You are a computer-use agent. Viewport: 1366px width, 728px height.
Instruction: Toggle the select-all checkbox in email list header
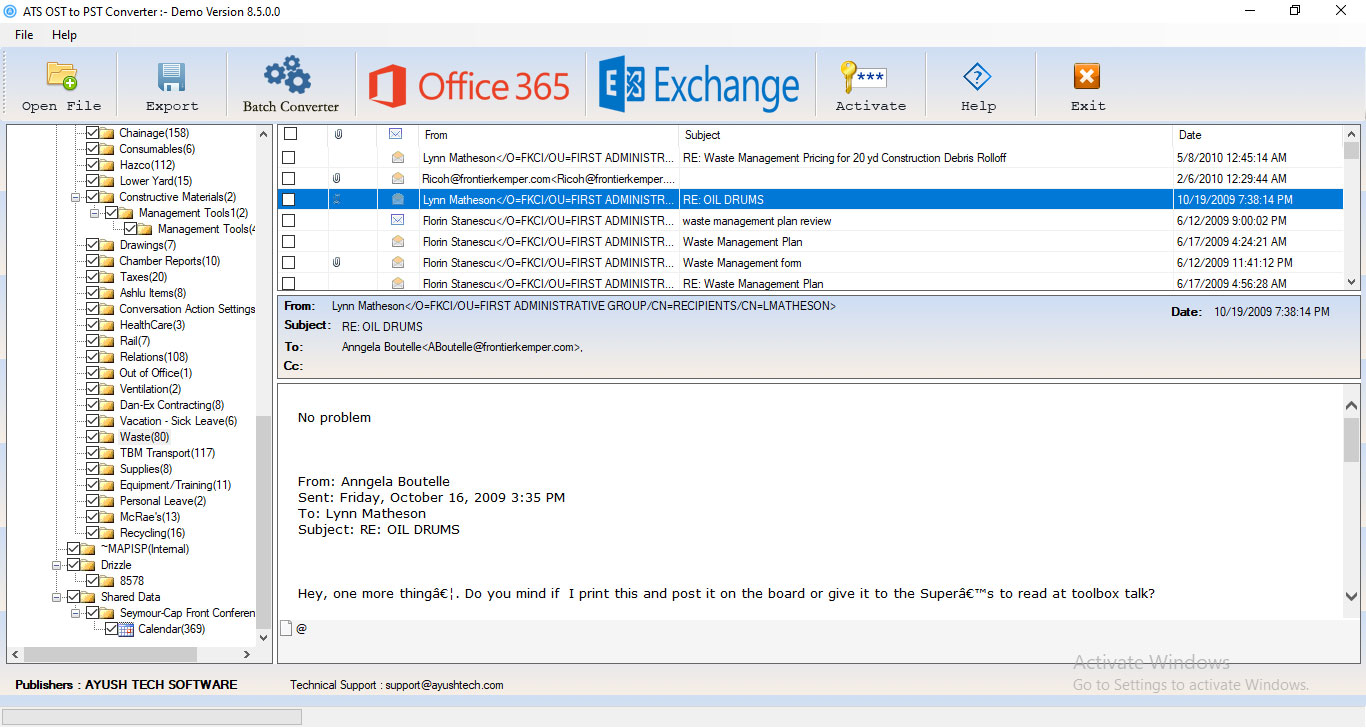[x=290, y=134]
